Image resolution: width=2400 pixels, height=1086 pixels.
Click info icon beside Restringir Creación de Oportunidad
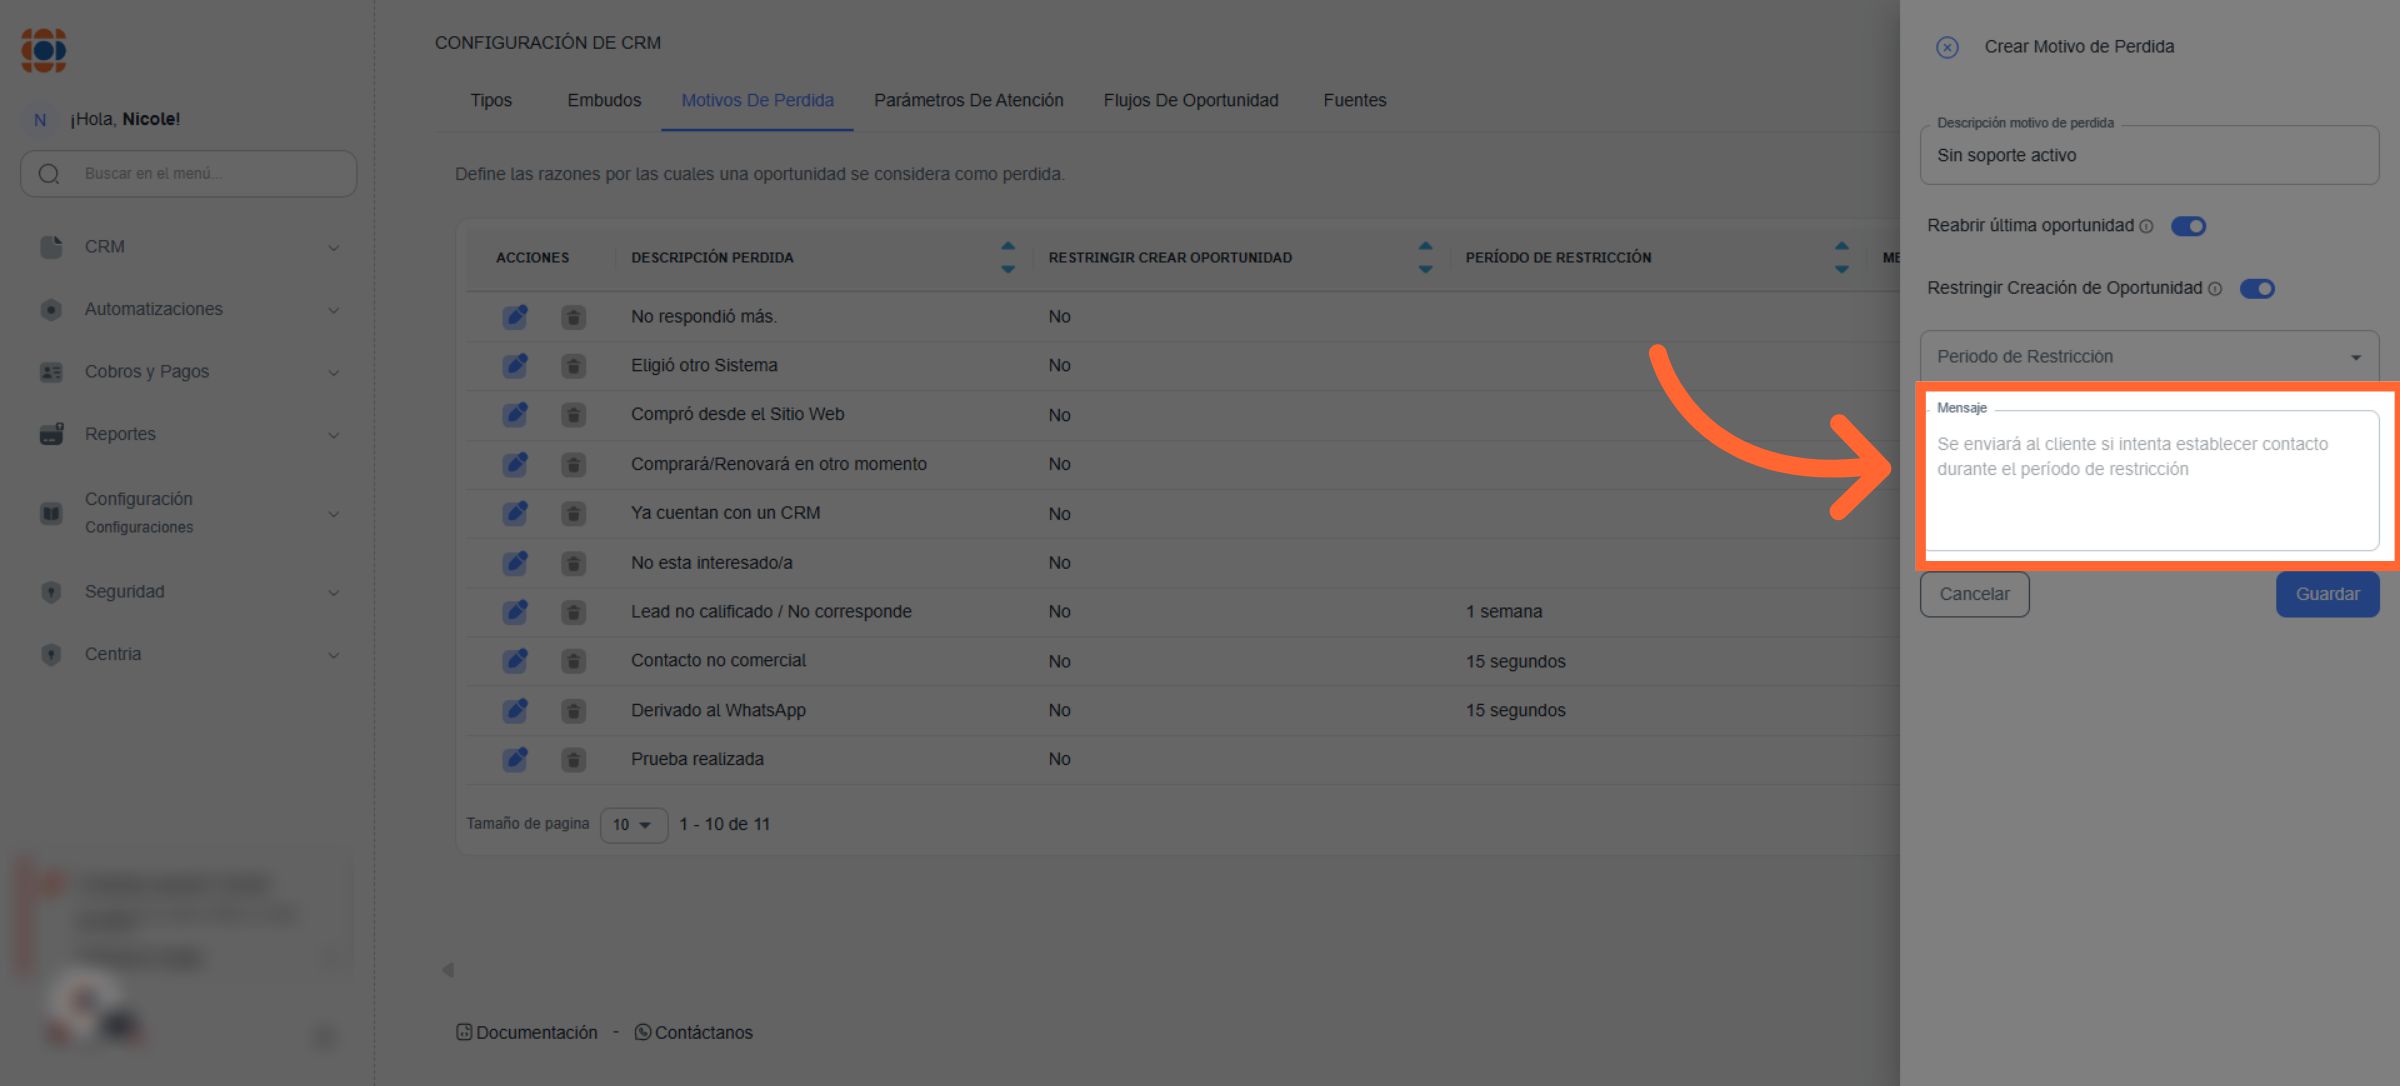coord(2215,289)
